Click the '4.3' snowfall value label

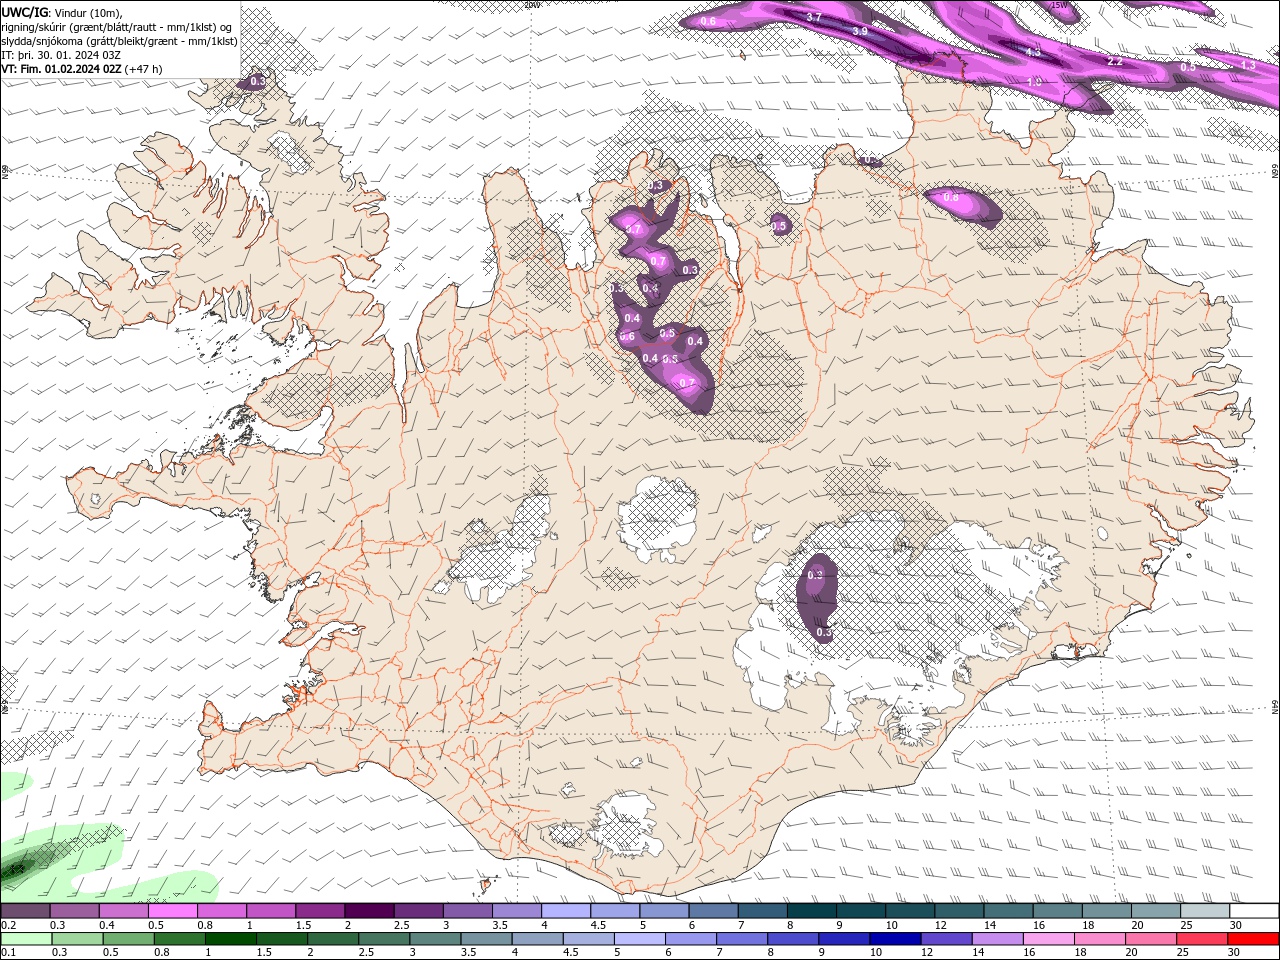tap(1033, 52)
